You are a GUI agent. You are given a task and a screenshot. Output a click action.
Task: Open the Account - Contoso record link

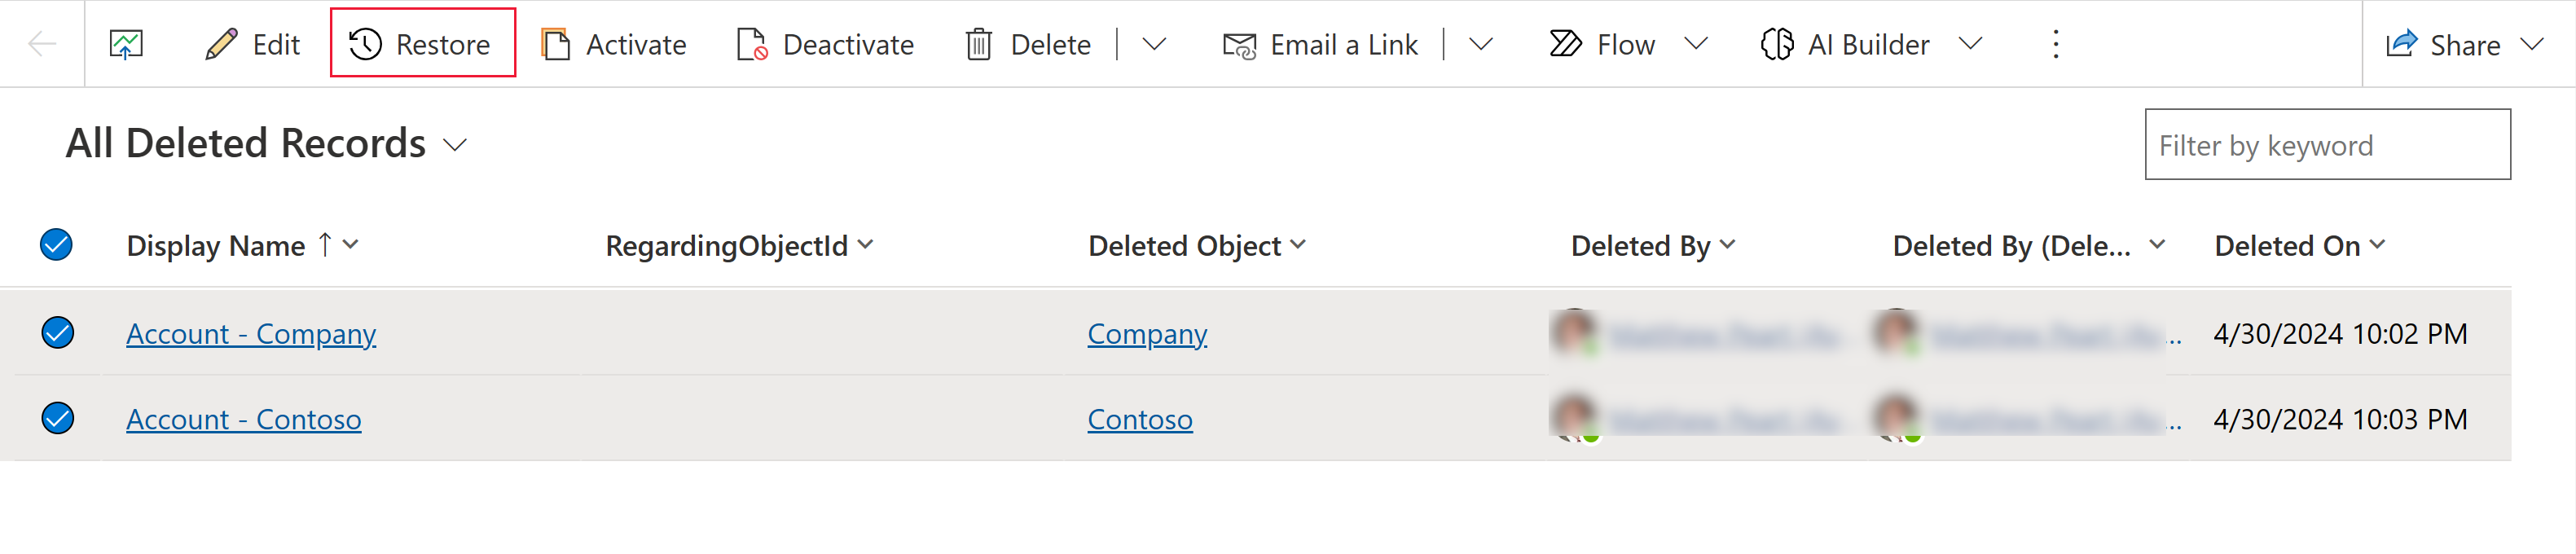click(x=243, y=419)
